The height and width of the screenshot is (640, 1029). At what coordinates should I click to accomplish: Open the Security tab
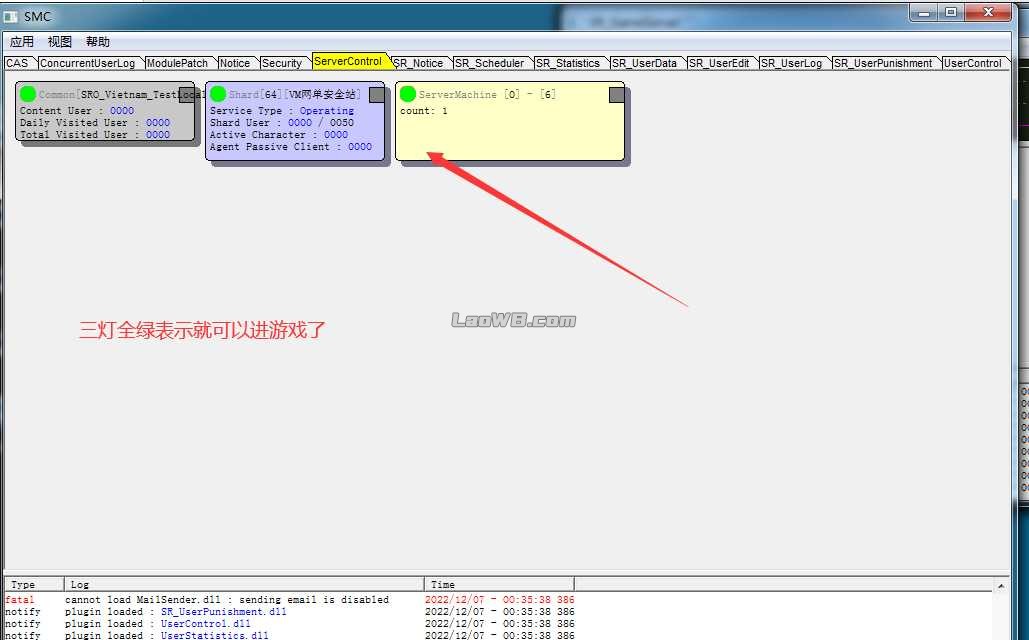(x=281, y=63)
